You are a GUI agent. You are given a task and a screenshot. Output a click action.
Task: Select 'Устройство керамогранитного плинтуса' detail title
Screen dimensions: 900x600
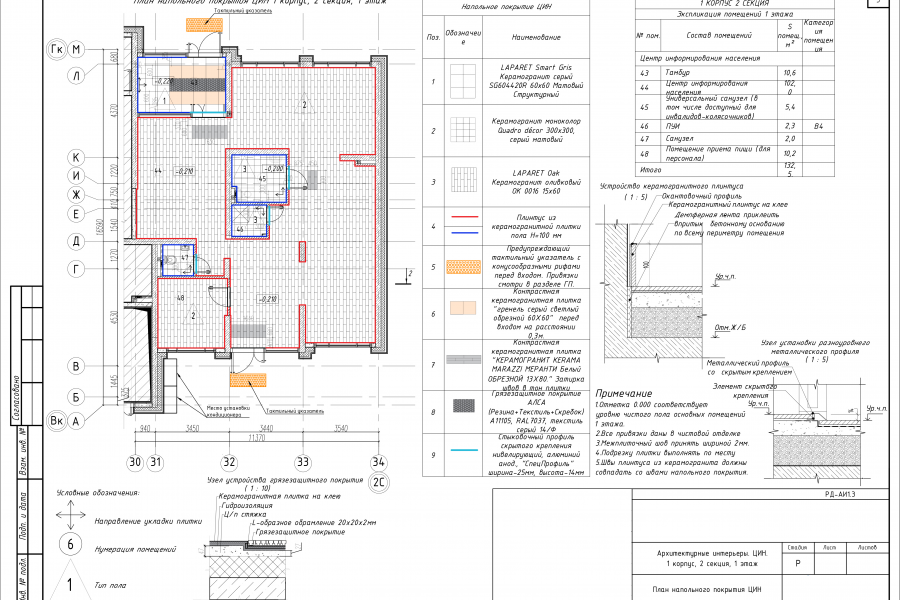[672, 186]
